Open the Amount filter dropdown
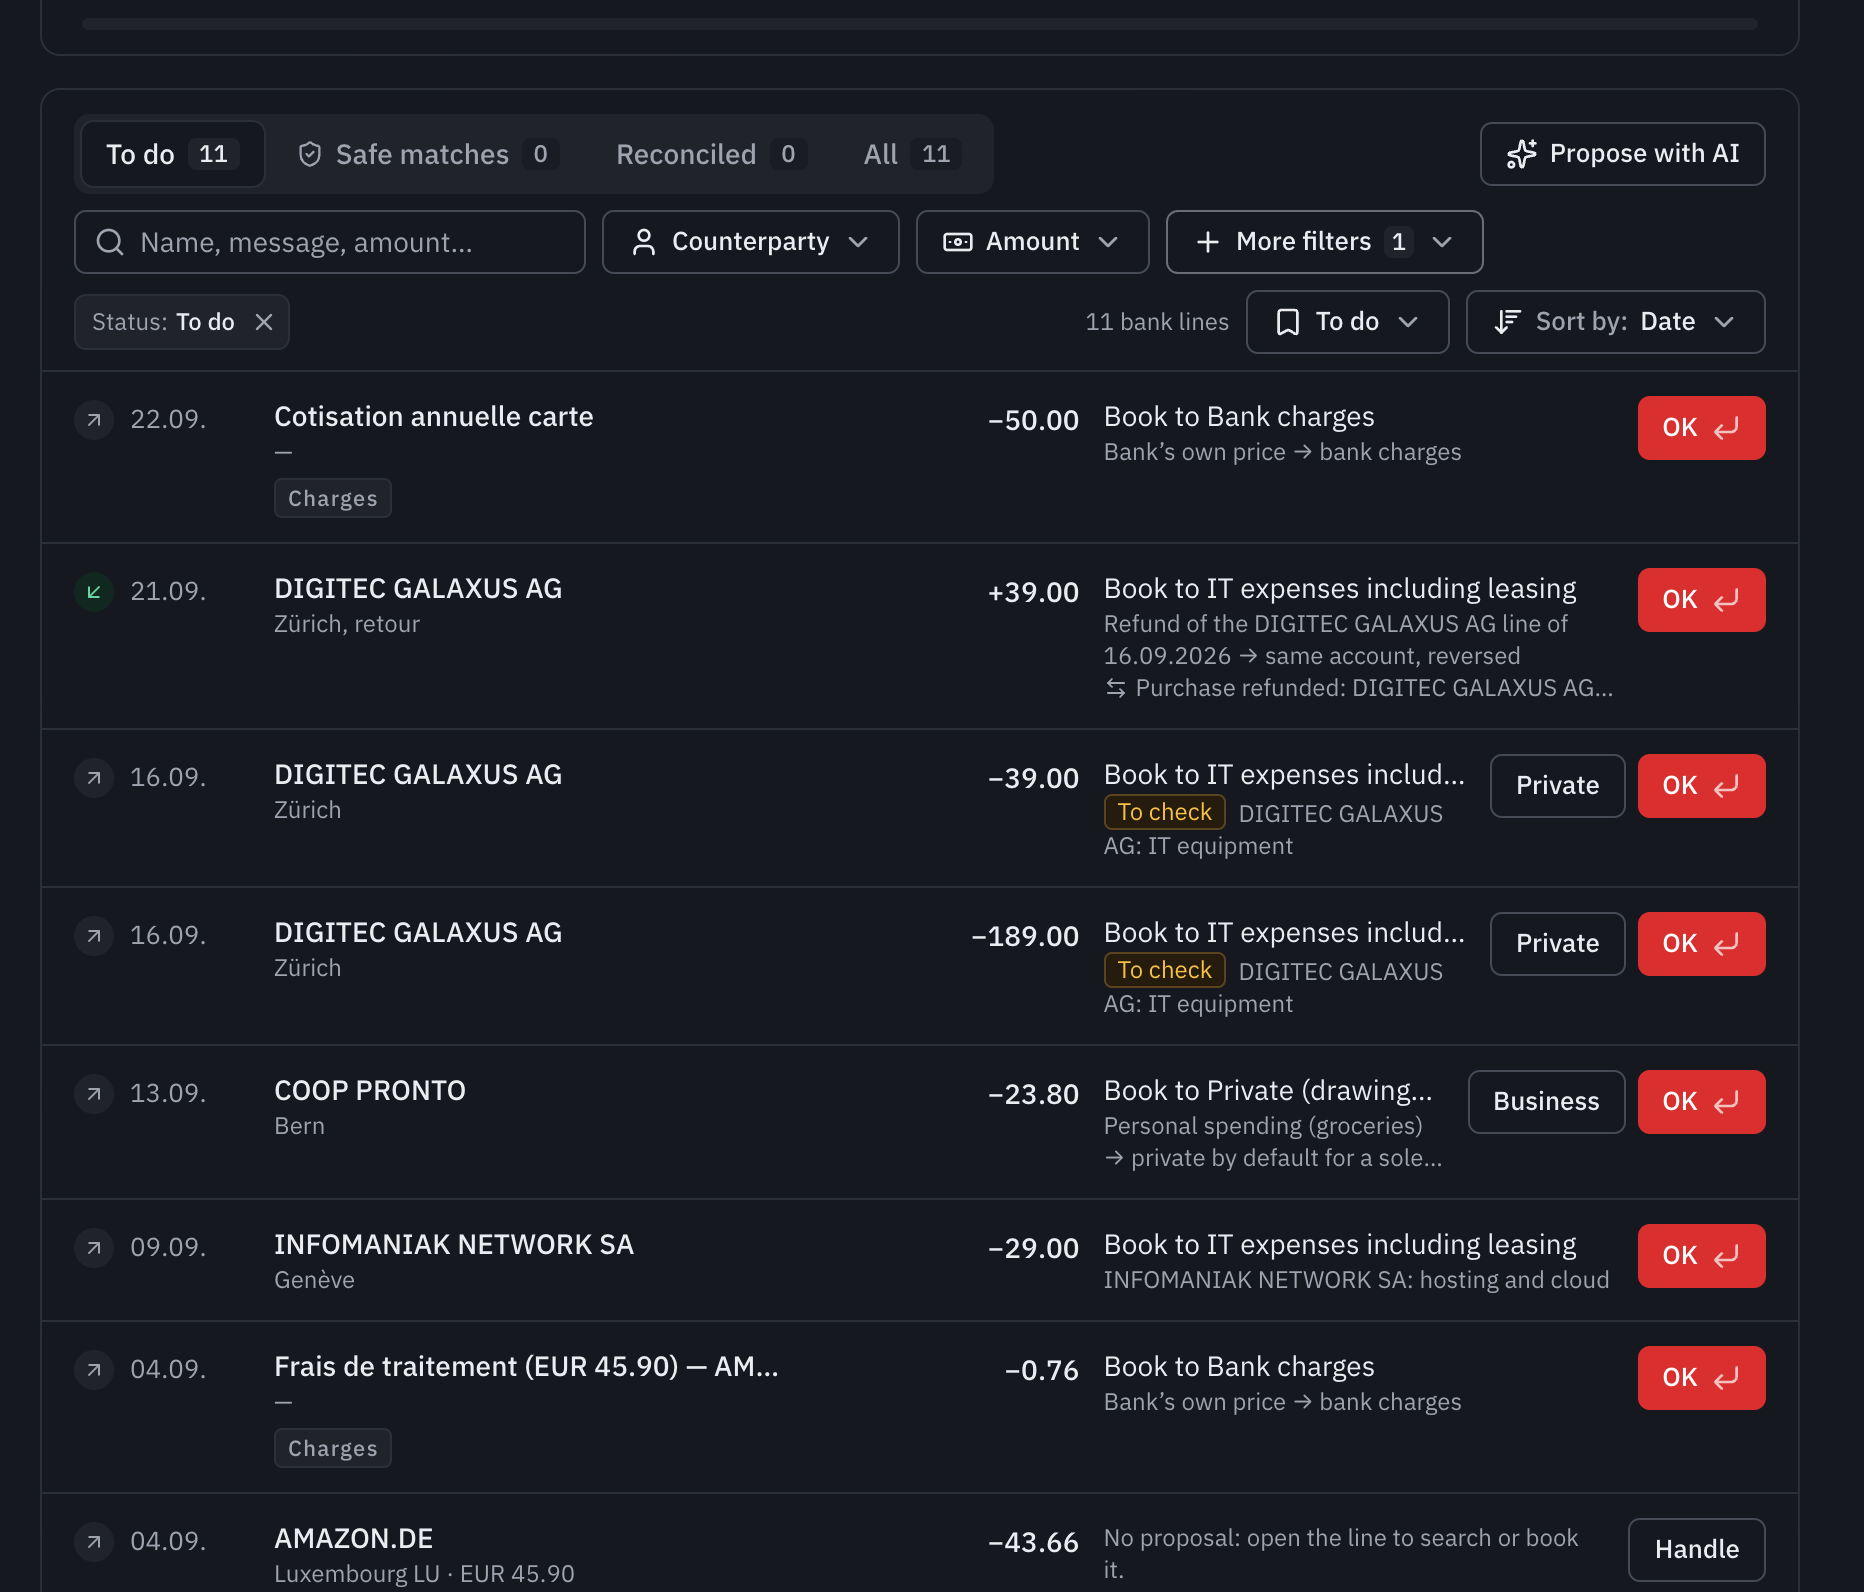The image size is (1864, 1592). [x=1033, y=242]
